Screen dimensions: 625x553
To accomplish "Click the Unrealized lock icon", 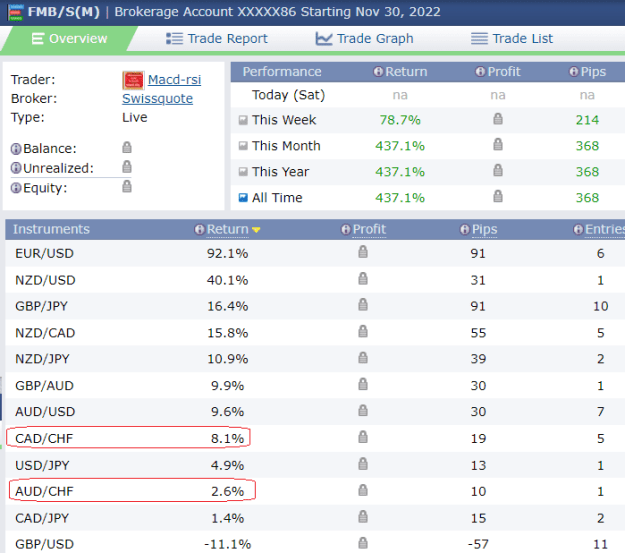I will tap(127, 166).
